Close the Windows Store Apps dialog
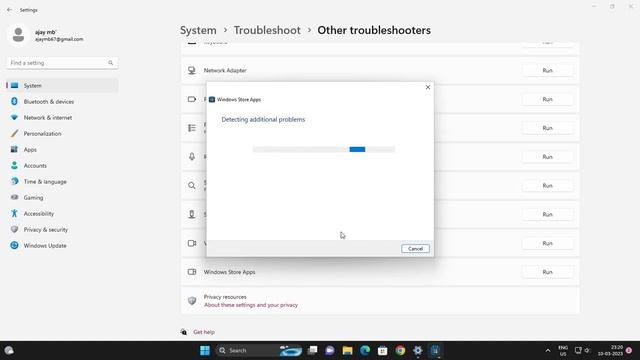640x360 pixels. click(x=428, y=87)
